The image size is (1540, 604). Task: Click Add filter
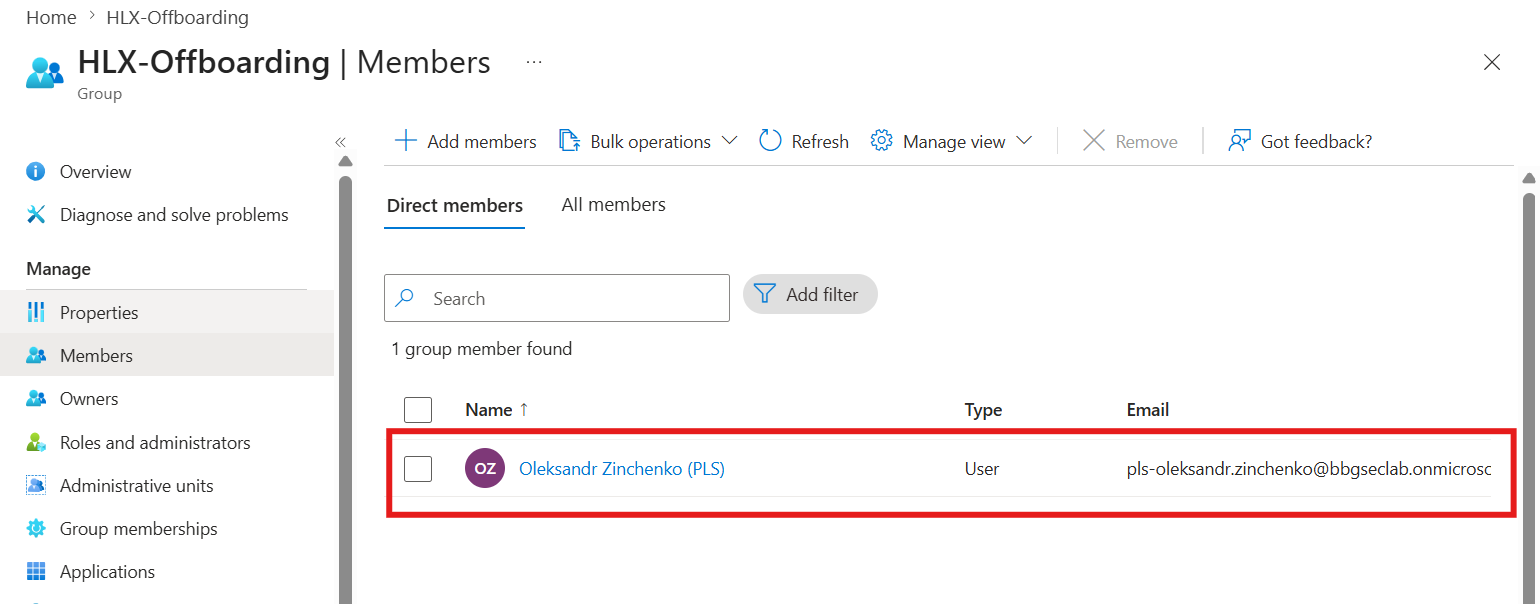coord(810,295)
